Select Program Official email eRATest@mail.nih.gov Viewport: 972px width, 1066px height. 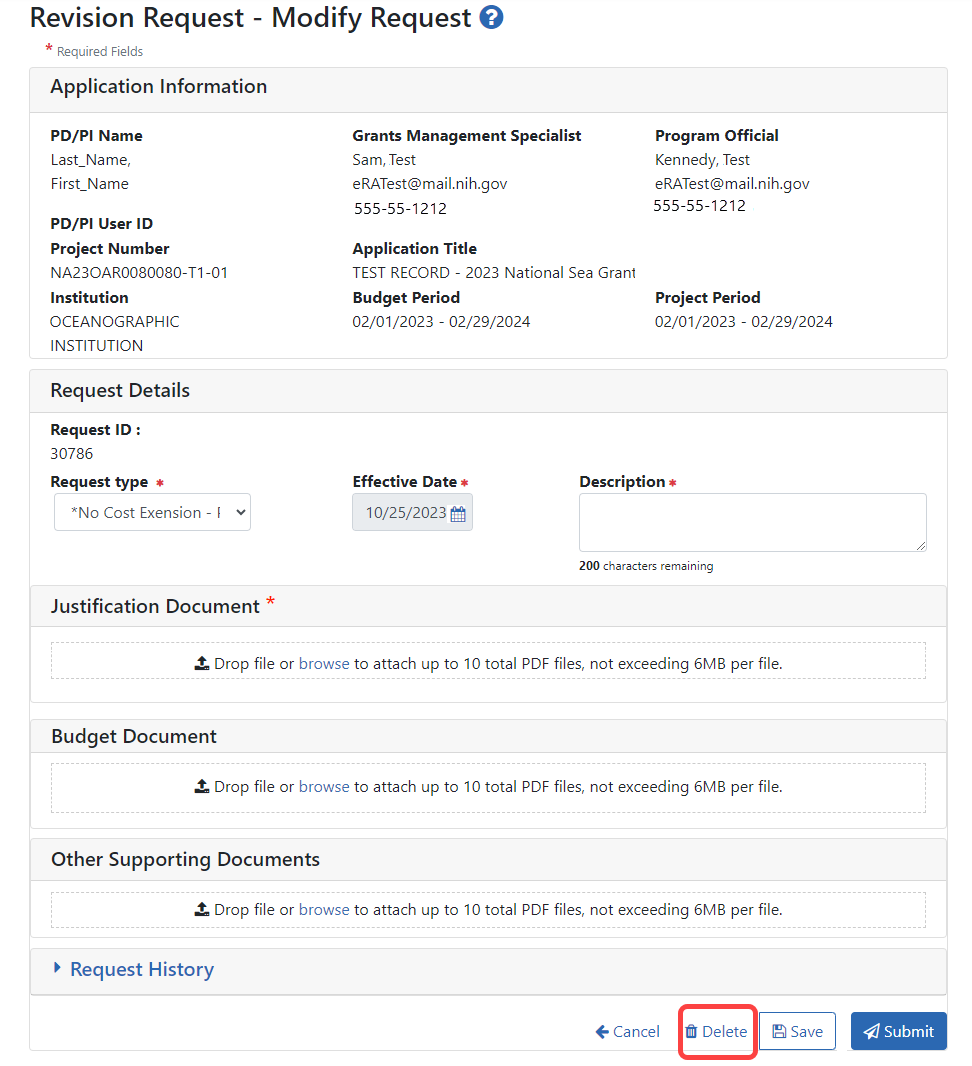click(x=732, y=184)
